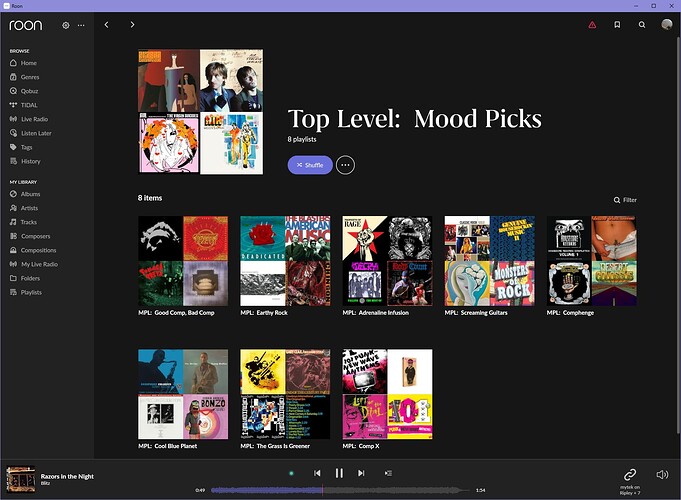Open Listen Later in sidebar
Image resolution: width=681 pixels, height=500 pixels.
(x=36, y=133)
